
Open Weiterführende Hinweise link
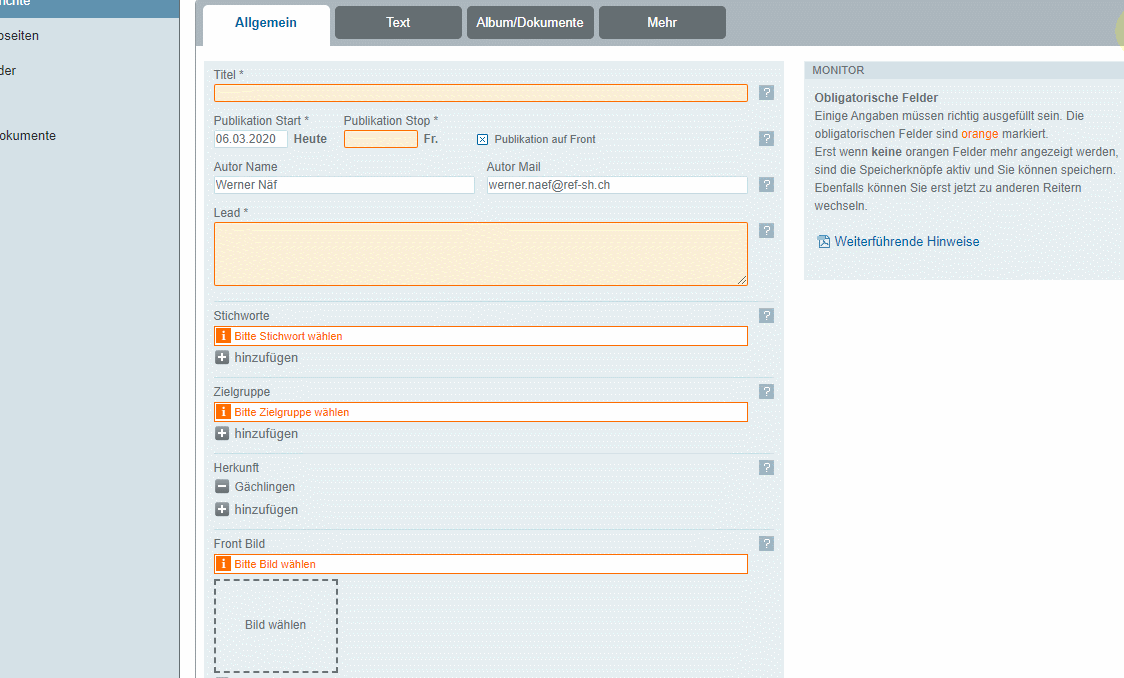coord(906,242)
